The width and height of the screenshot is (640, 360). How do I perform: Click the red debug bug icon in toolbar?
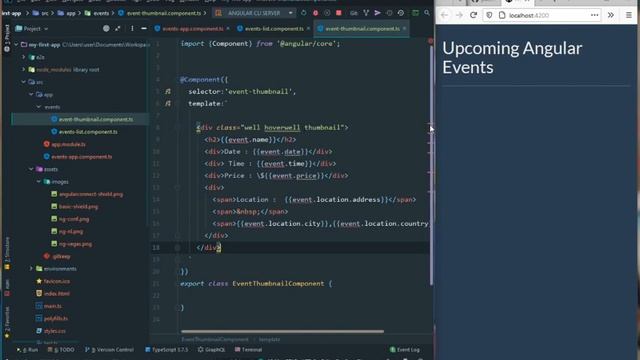(x=315, y=13)
